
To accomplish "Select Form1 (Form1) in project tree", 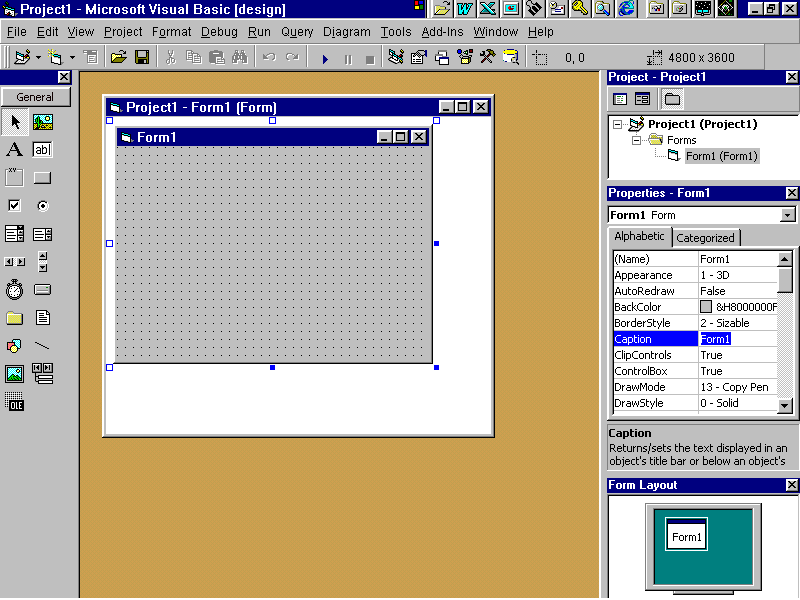I will click(721, 156).
